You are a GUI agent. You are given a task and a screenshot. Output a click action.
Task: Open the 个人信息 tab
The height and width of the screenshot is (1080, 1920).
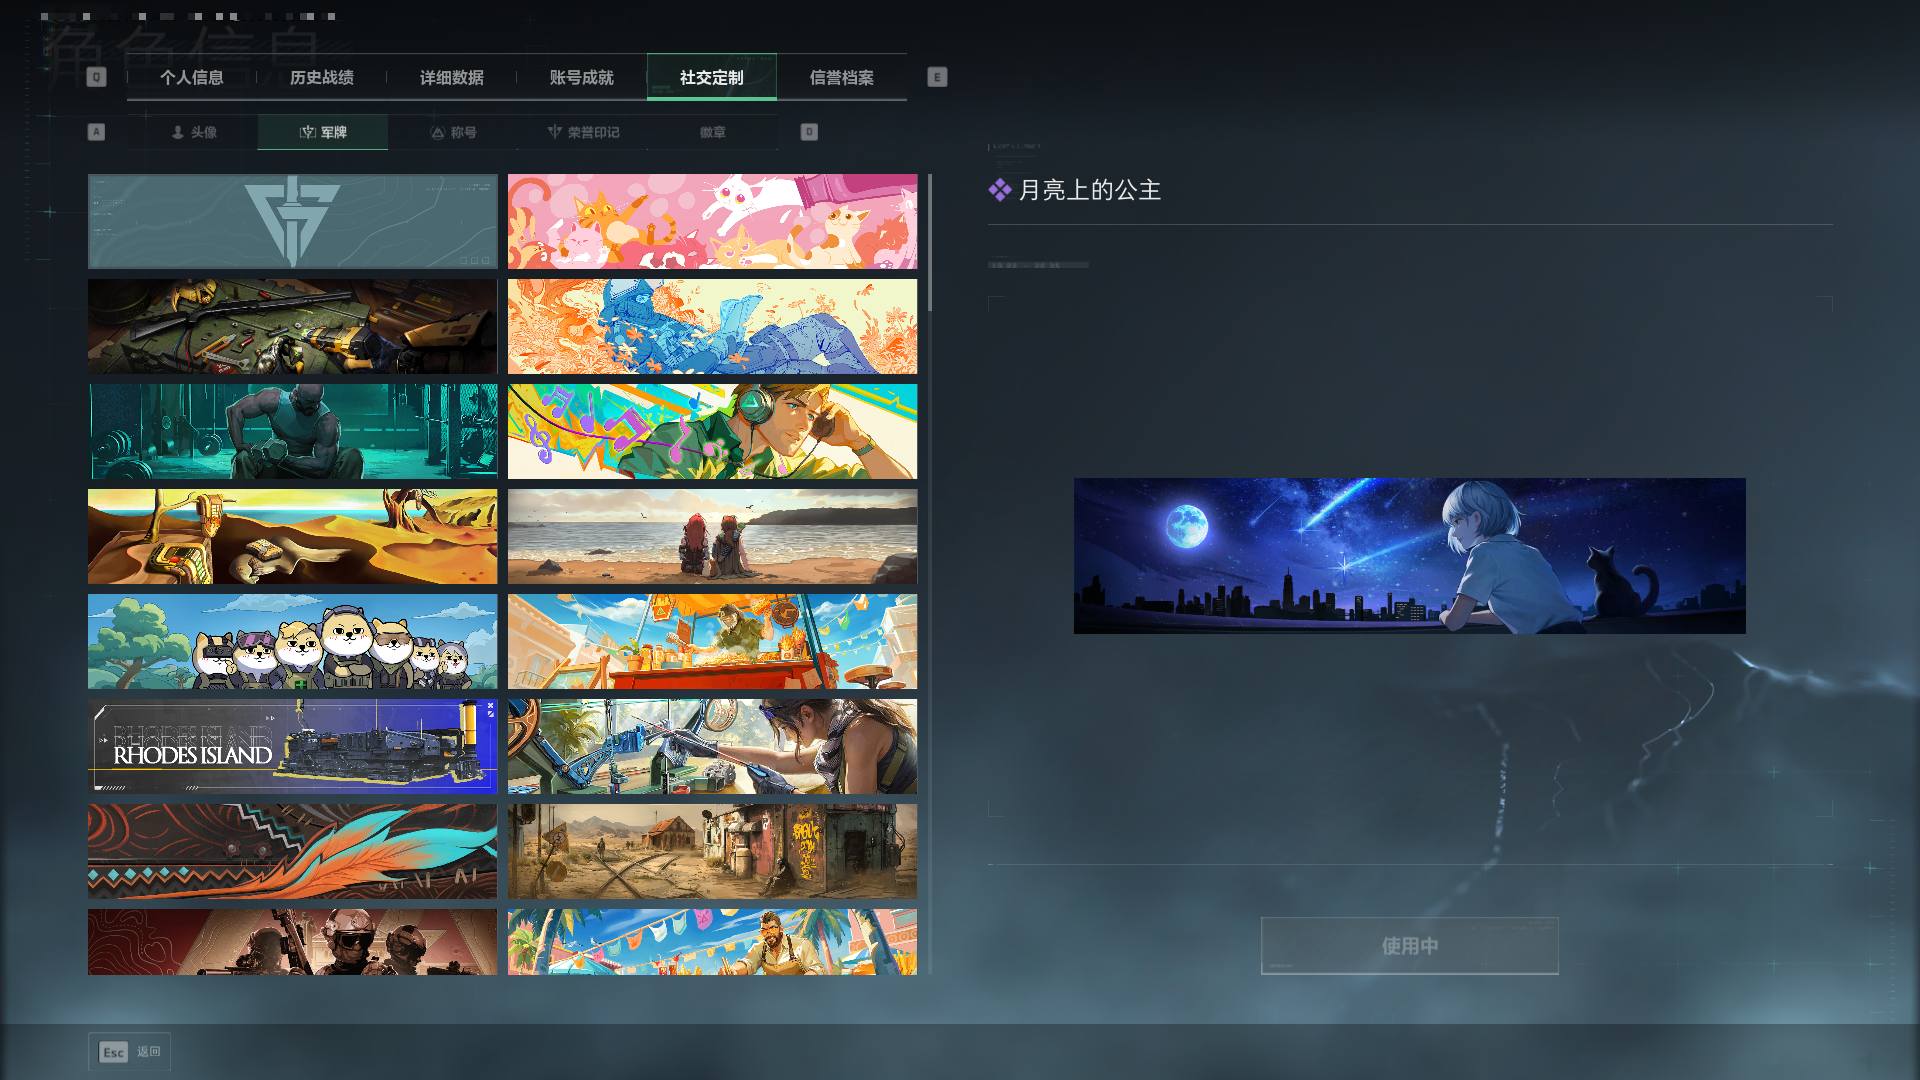click(192, 77)
